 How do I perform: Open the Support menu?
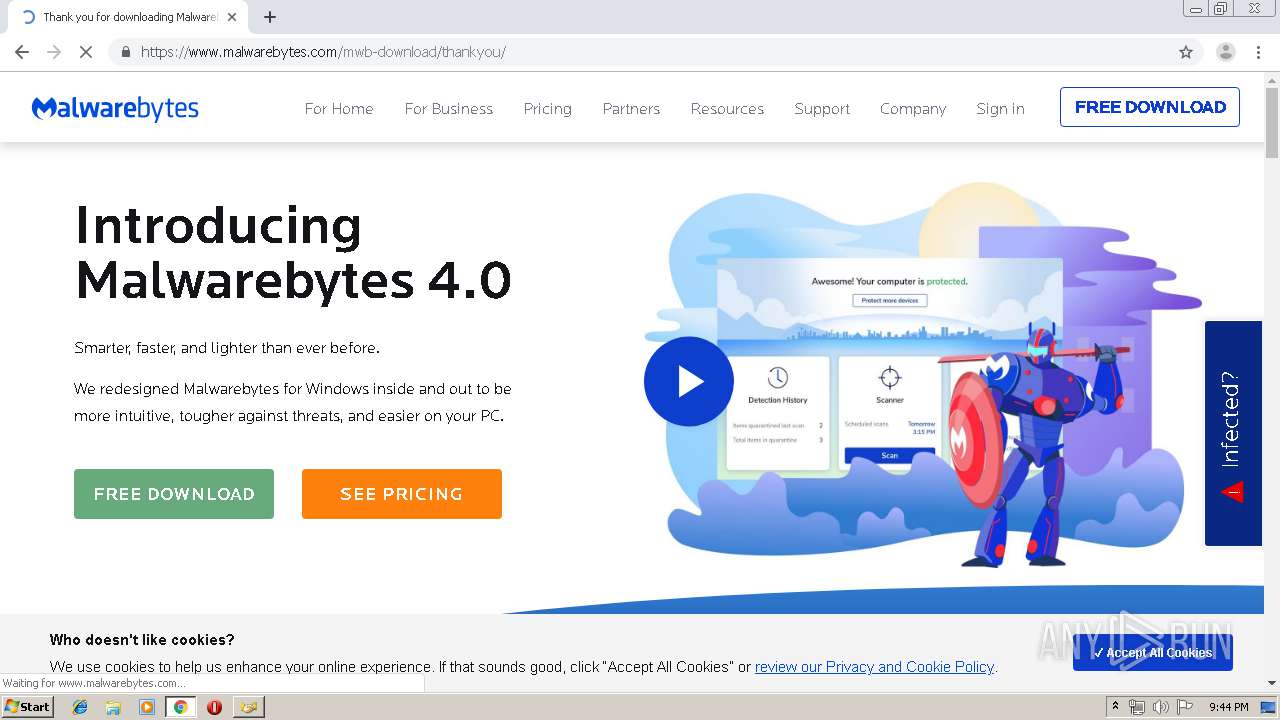point(822,108)
